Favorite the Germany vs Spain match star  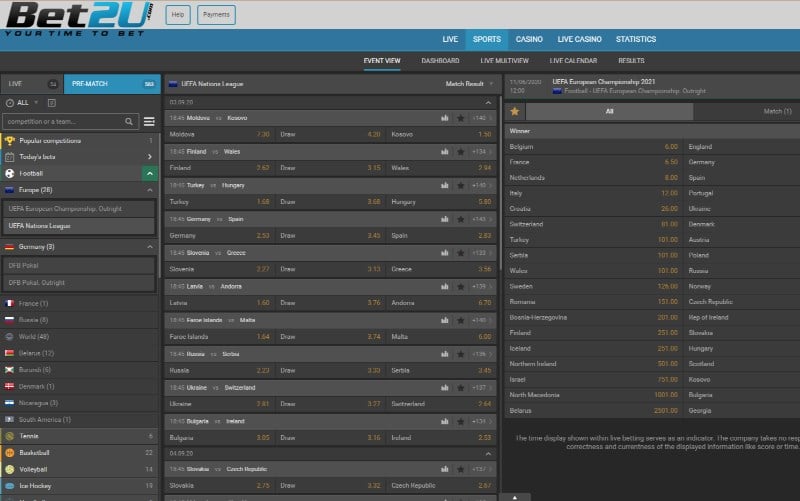(x=461, y=219)
